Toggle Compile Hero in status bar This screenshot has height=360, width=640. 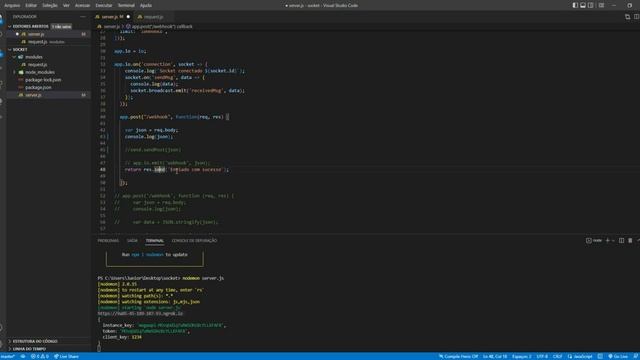coord(458,356)
